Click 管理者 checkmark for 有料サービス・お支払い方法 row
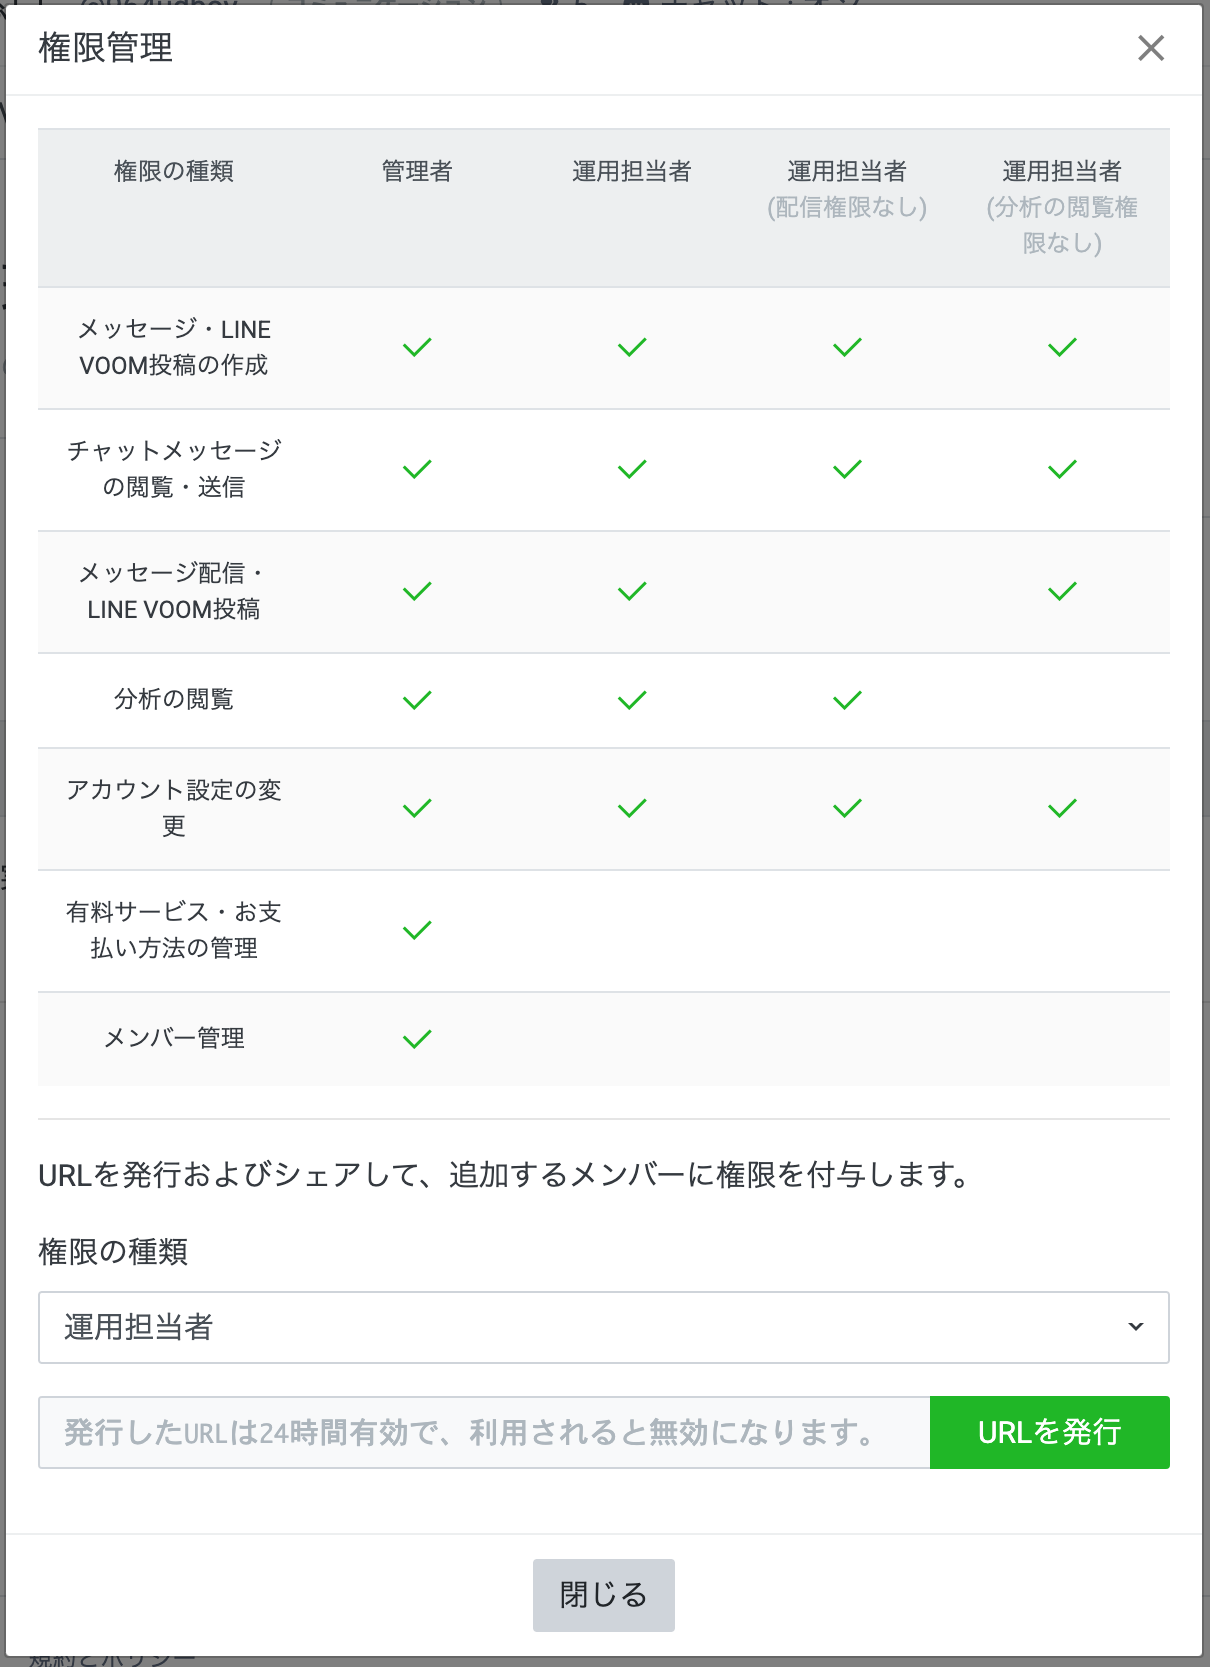This screenshot has height=1667, width=1210. tap(417, 930)
